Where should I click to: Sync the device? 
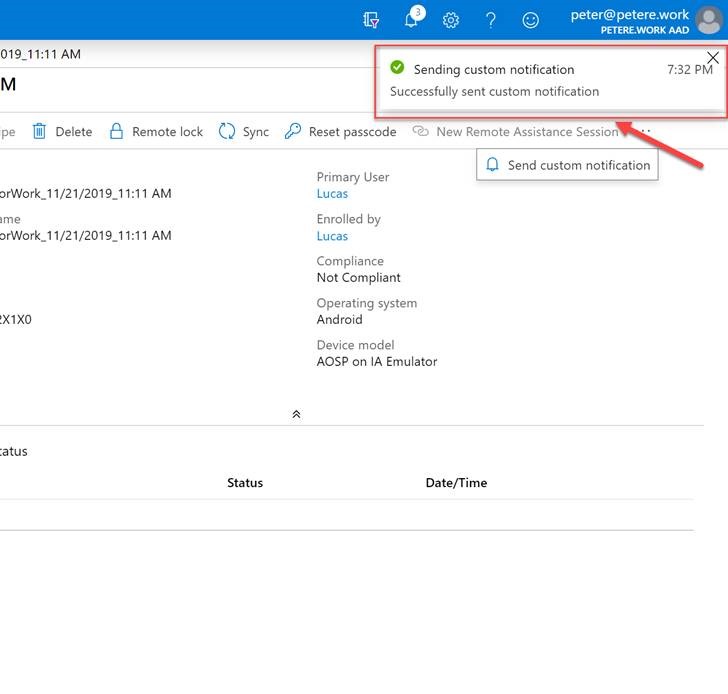244,132
